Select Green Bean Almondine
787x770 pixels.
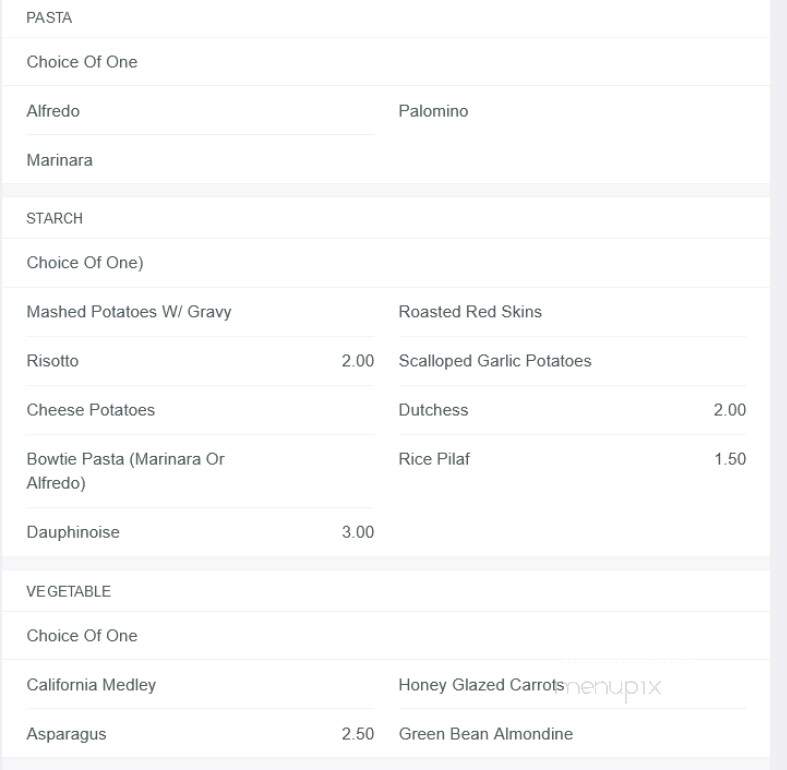point(486,734)
